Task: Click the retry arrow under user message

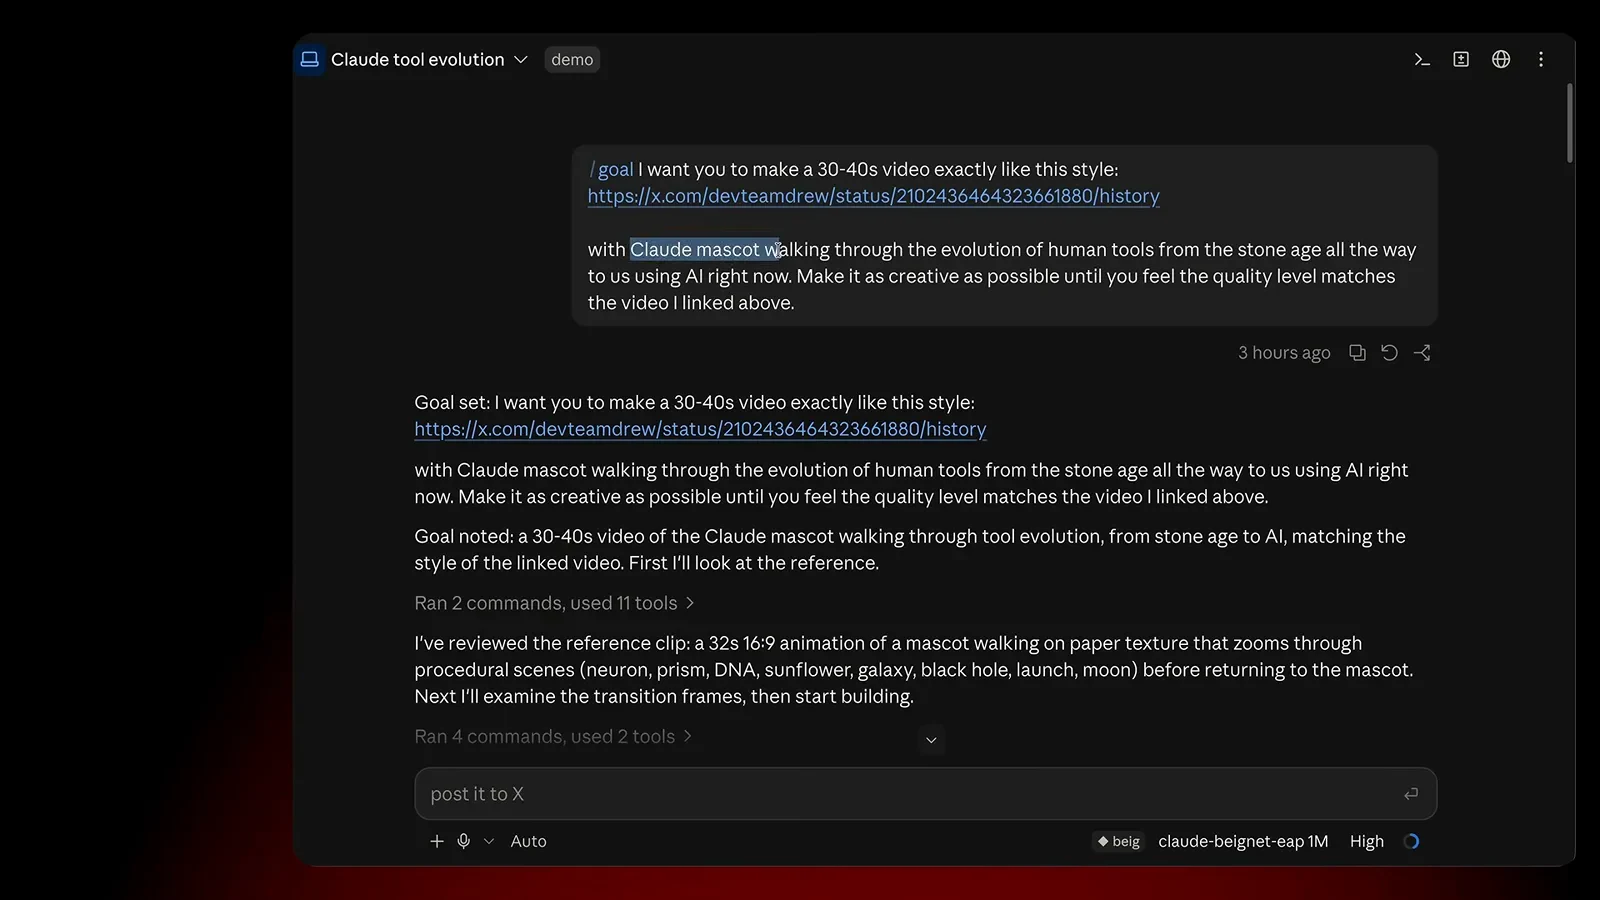Action: point(1389,353)
